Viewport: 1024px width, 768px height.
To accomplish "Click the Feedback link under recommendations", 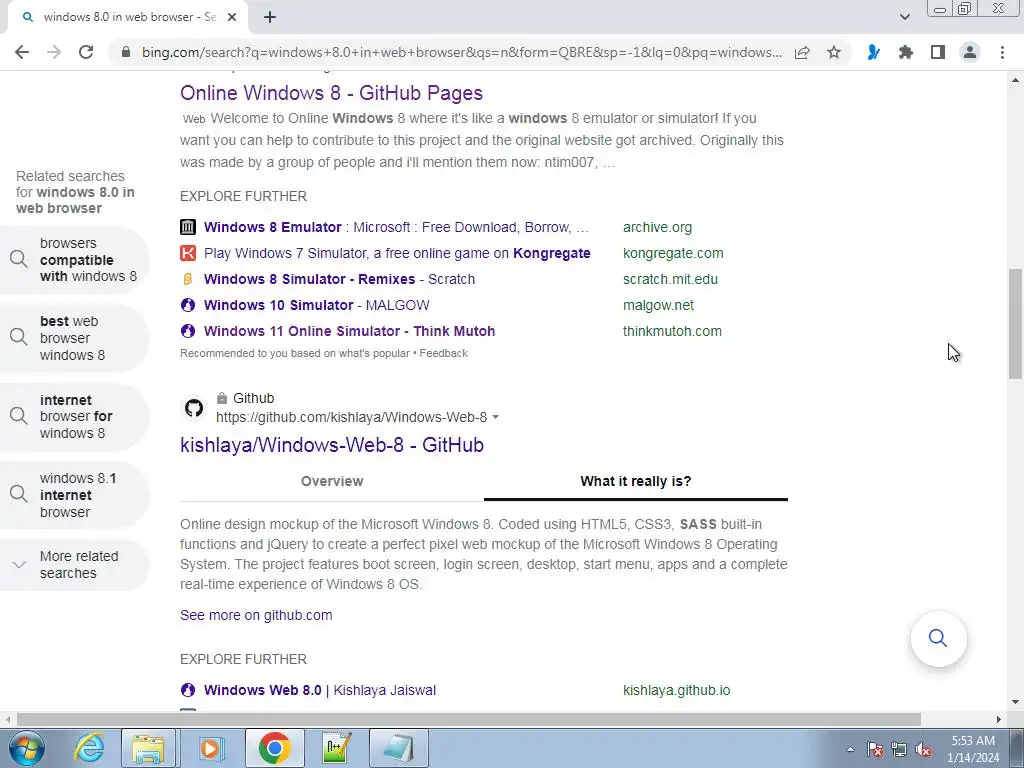I will coord(443,353).
